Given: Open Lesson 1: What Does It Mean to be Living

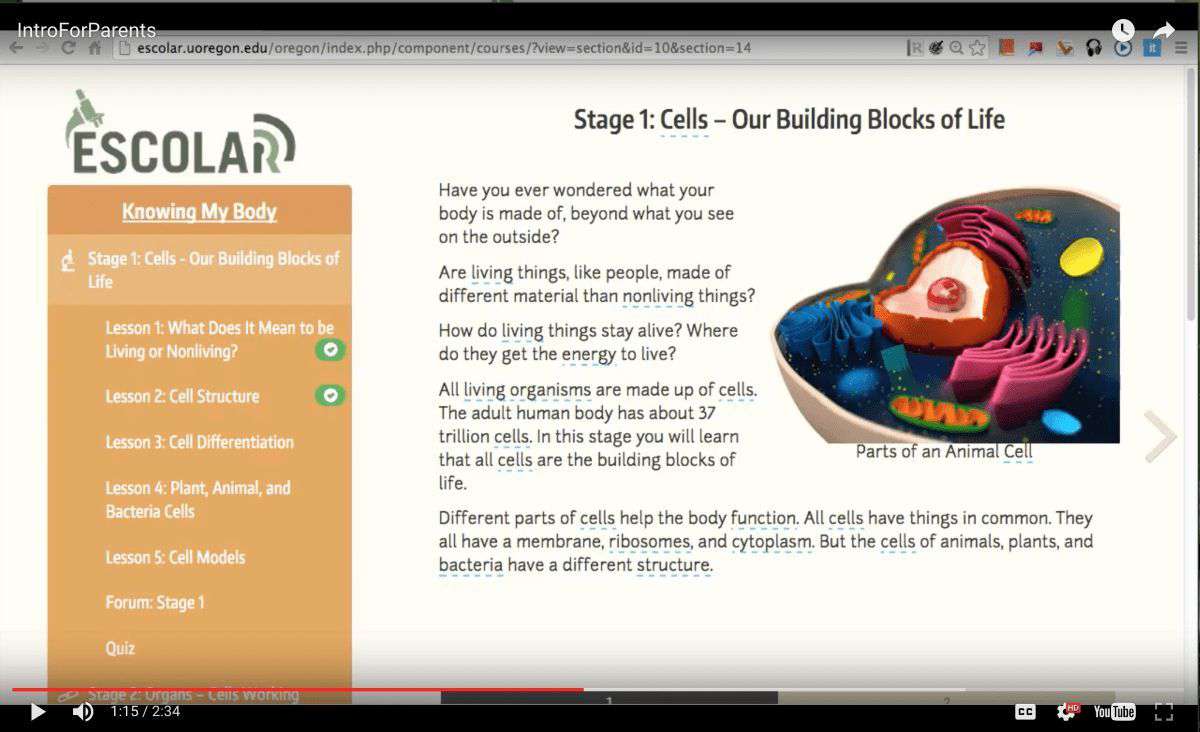Looking at the screenshot, I should click(x=219, y=340).
